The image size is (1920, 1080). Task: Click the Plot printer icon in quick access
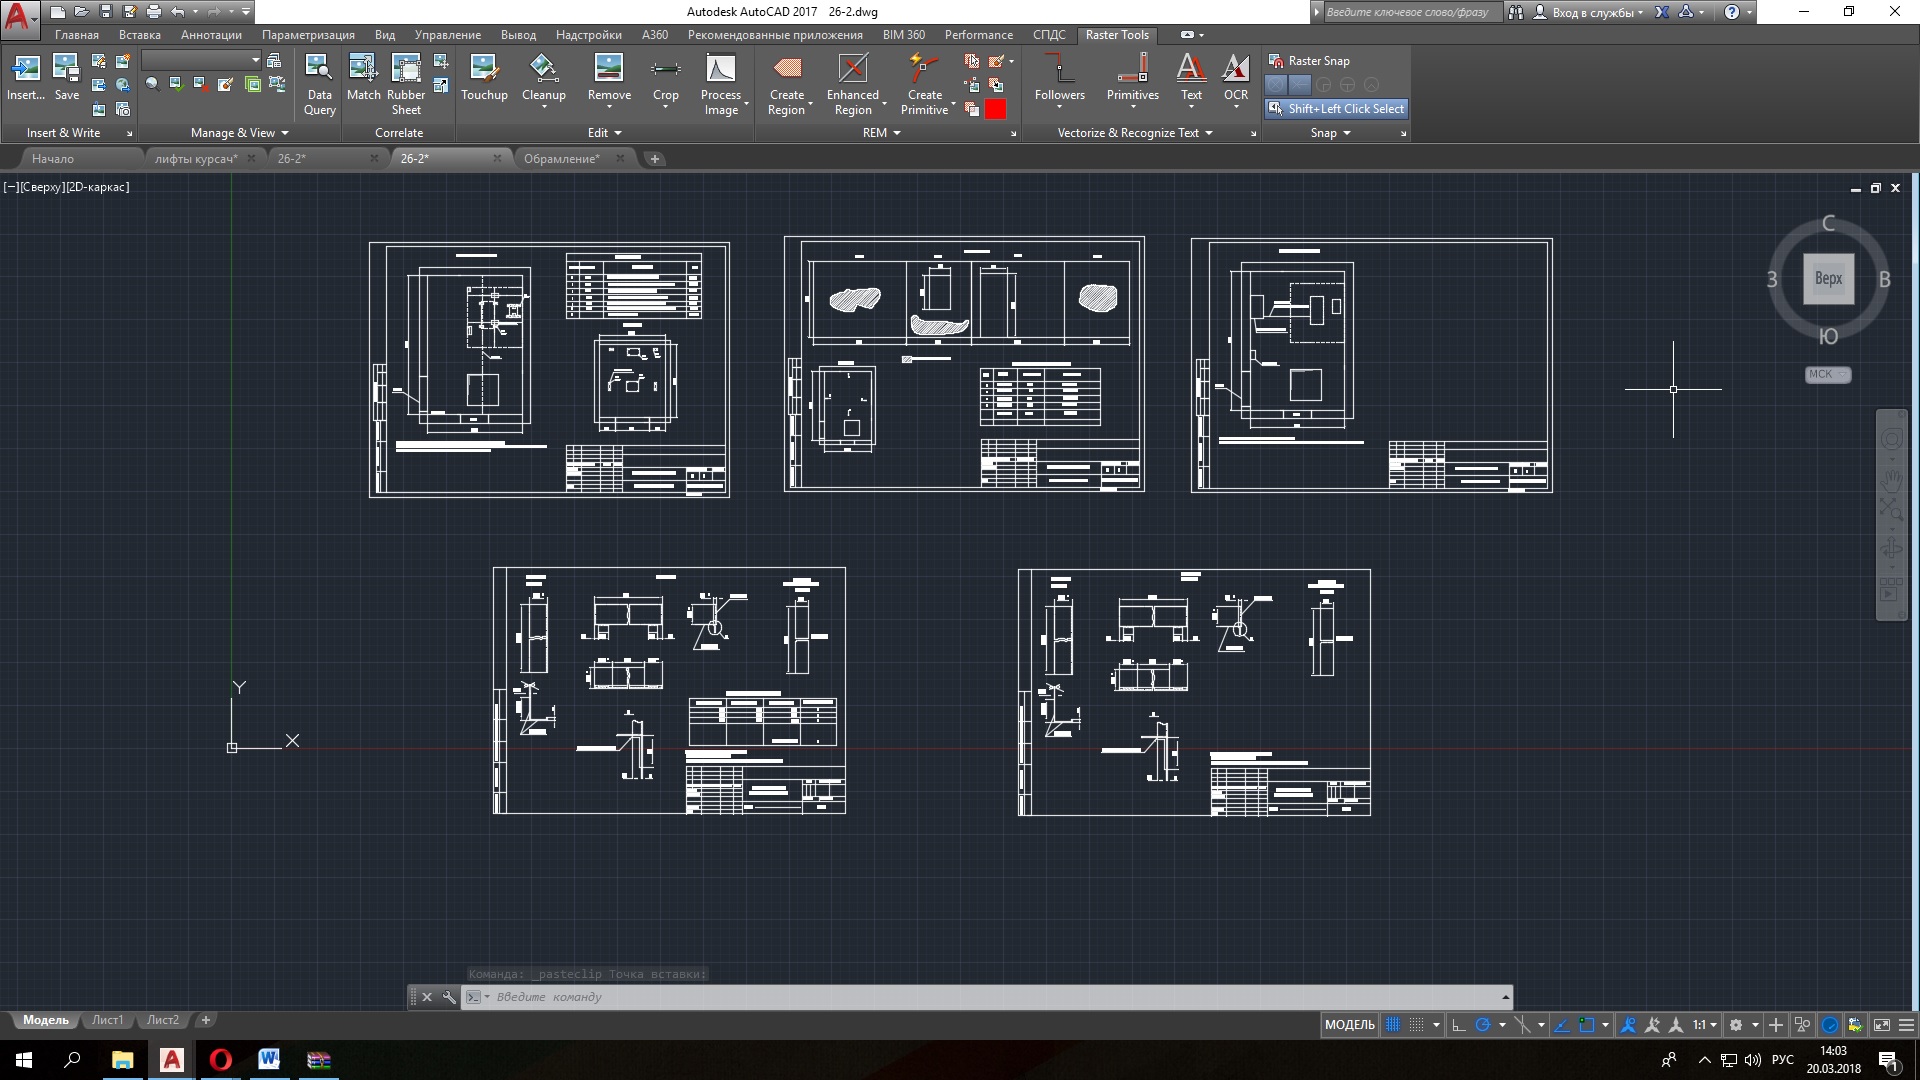pyautogui.click(x=154, y=12)
